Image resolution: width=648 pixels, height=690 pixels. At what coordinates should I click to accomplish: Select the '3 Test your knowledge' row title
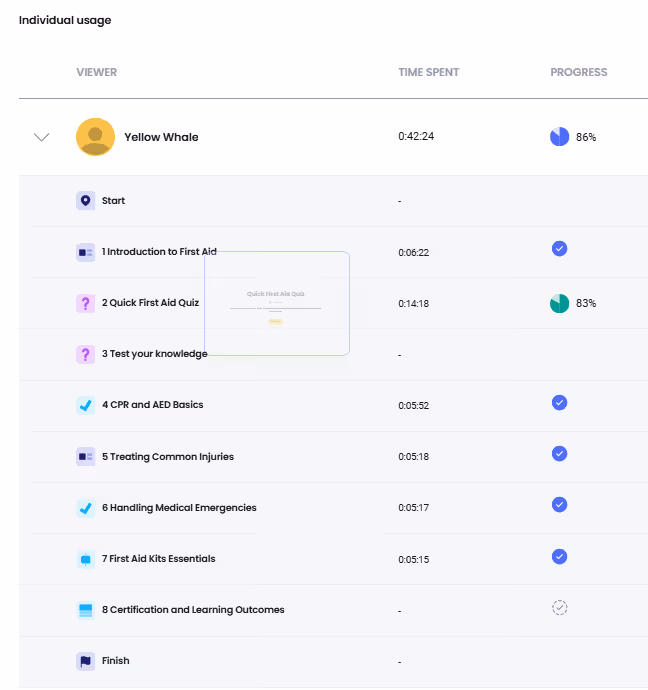[154, 354]
